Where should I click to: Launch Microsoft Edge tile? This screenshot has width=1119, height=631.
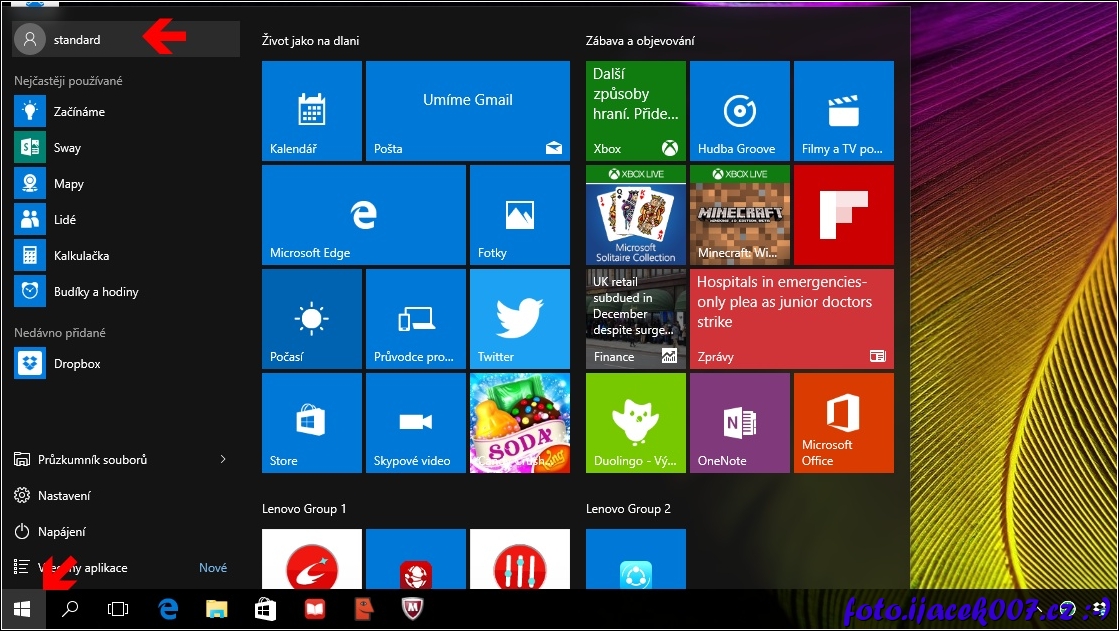(363, 215)
